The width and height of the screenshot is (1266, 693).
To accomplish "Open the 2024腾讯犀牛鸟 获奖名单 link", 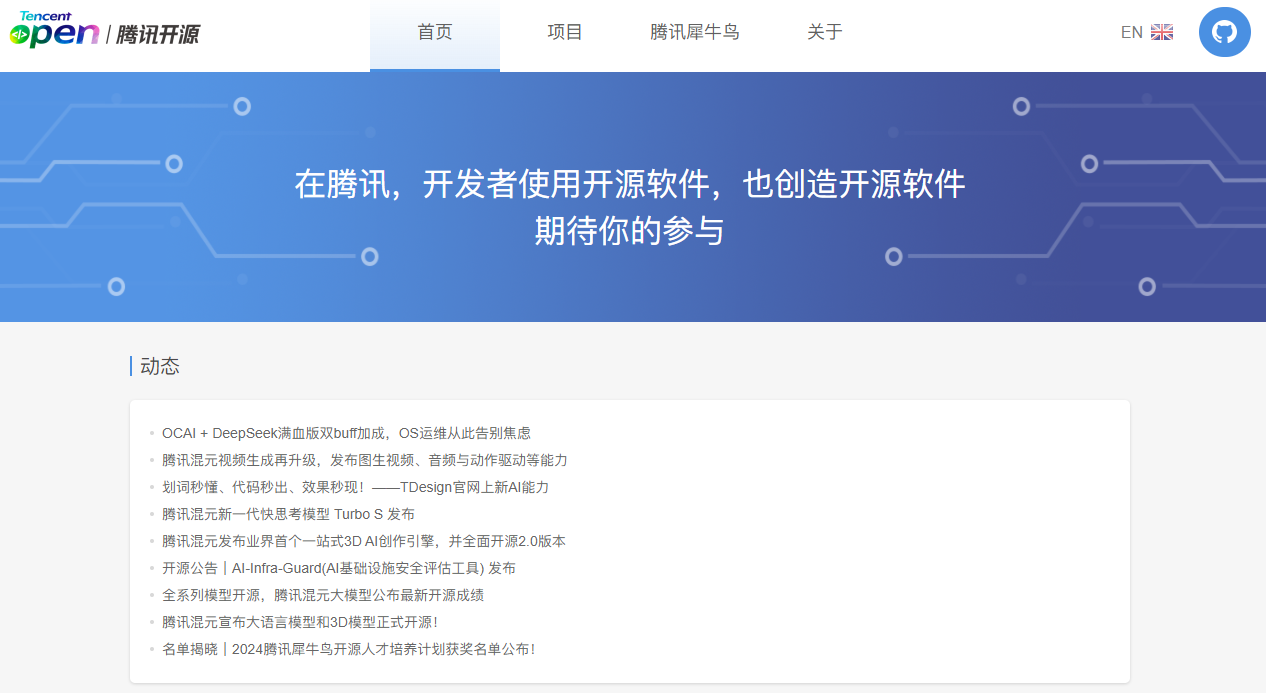I will tap(348, 649).
